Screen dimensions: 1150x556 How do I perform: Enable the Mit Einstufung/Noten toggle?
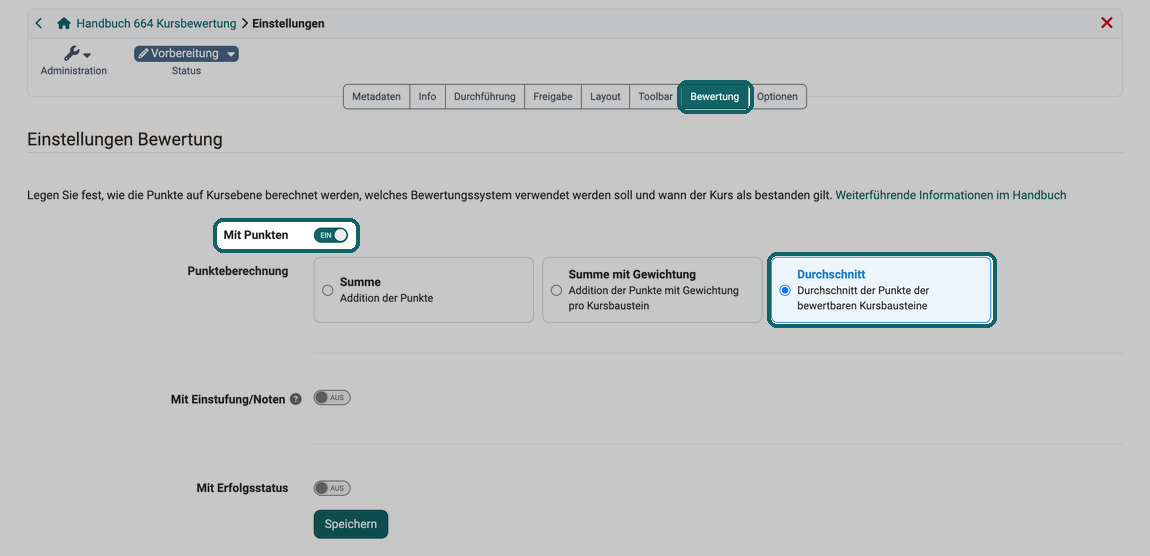(x=332, y=398)
